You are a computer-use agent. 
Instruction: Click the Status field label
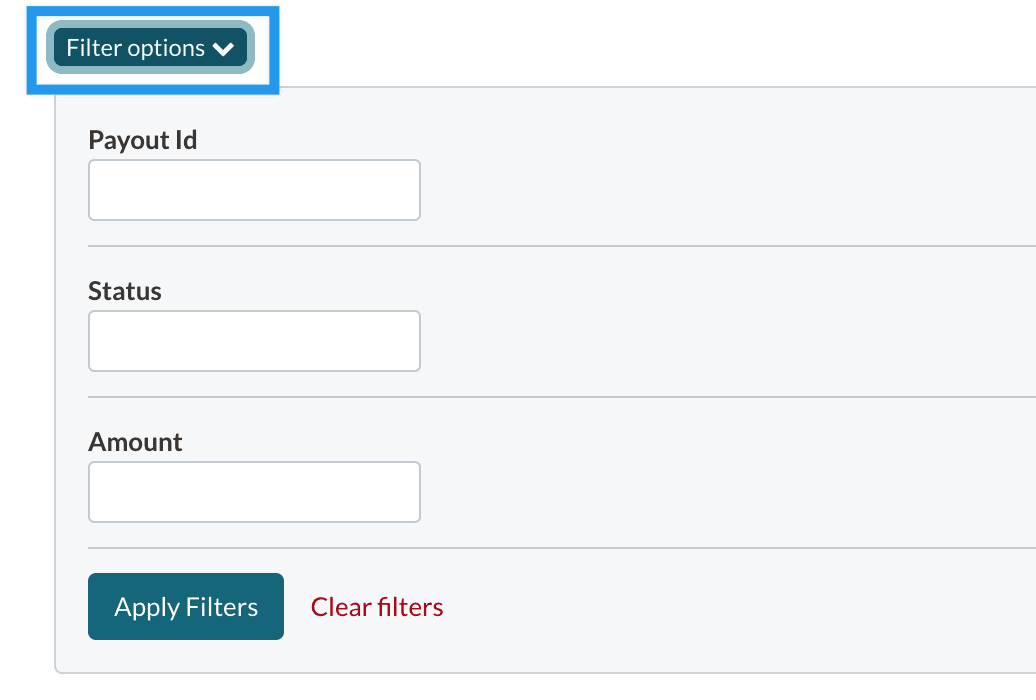point(125,291)
